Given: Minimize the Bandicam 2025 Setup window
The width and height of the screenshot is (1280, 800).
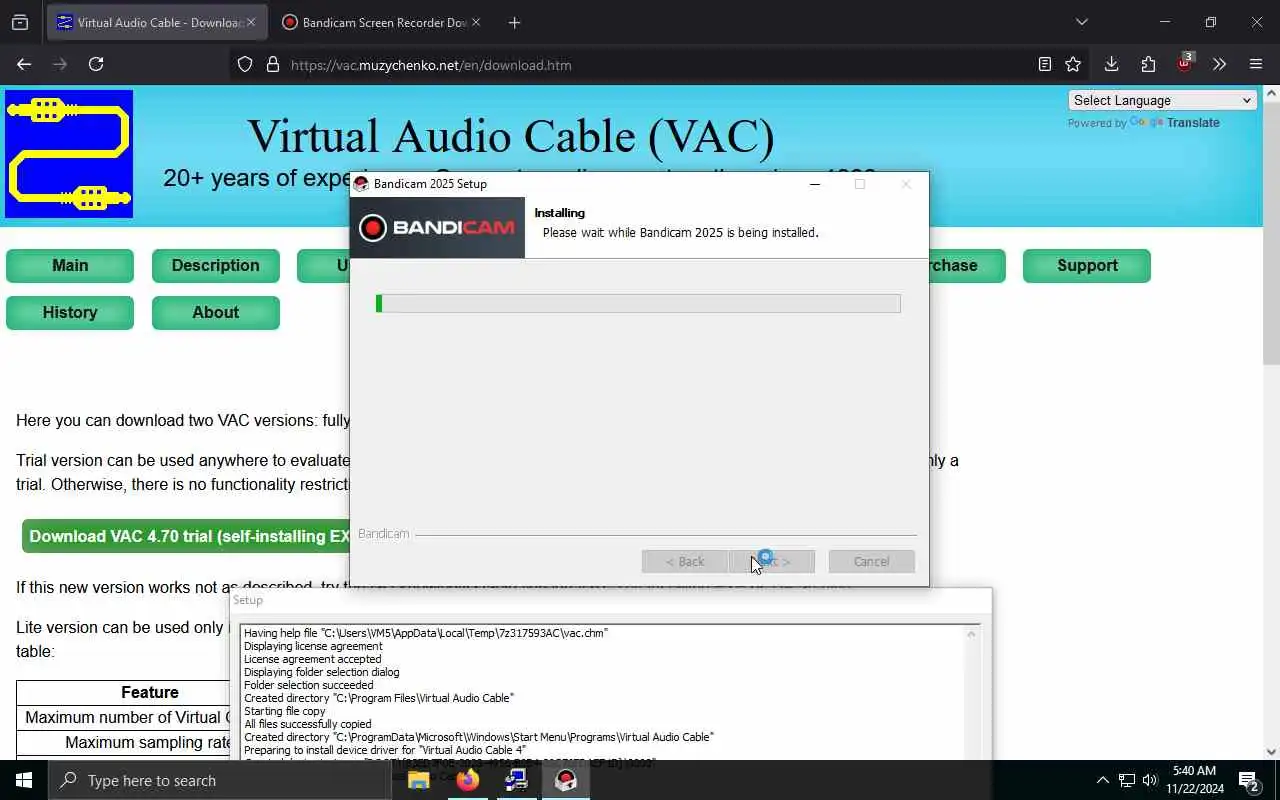Looking at the screenshot, I should pos(814,184).
